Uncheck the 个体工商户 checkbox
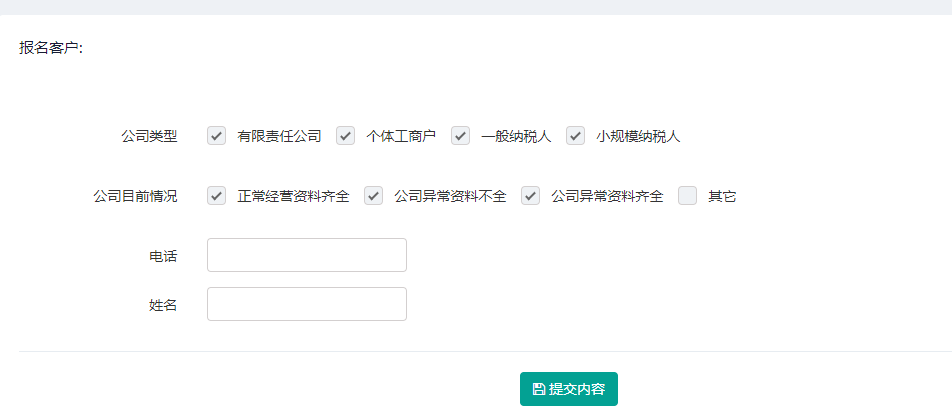The height and width of the screenshot is (420, 952). pos(345,136)
